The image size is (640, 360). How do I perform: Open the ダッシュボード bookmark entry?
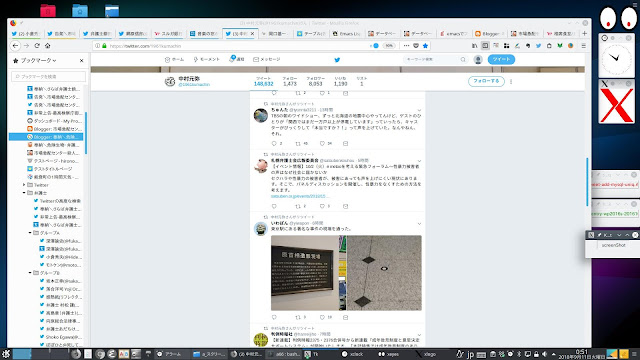[54, 121]
